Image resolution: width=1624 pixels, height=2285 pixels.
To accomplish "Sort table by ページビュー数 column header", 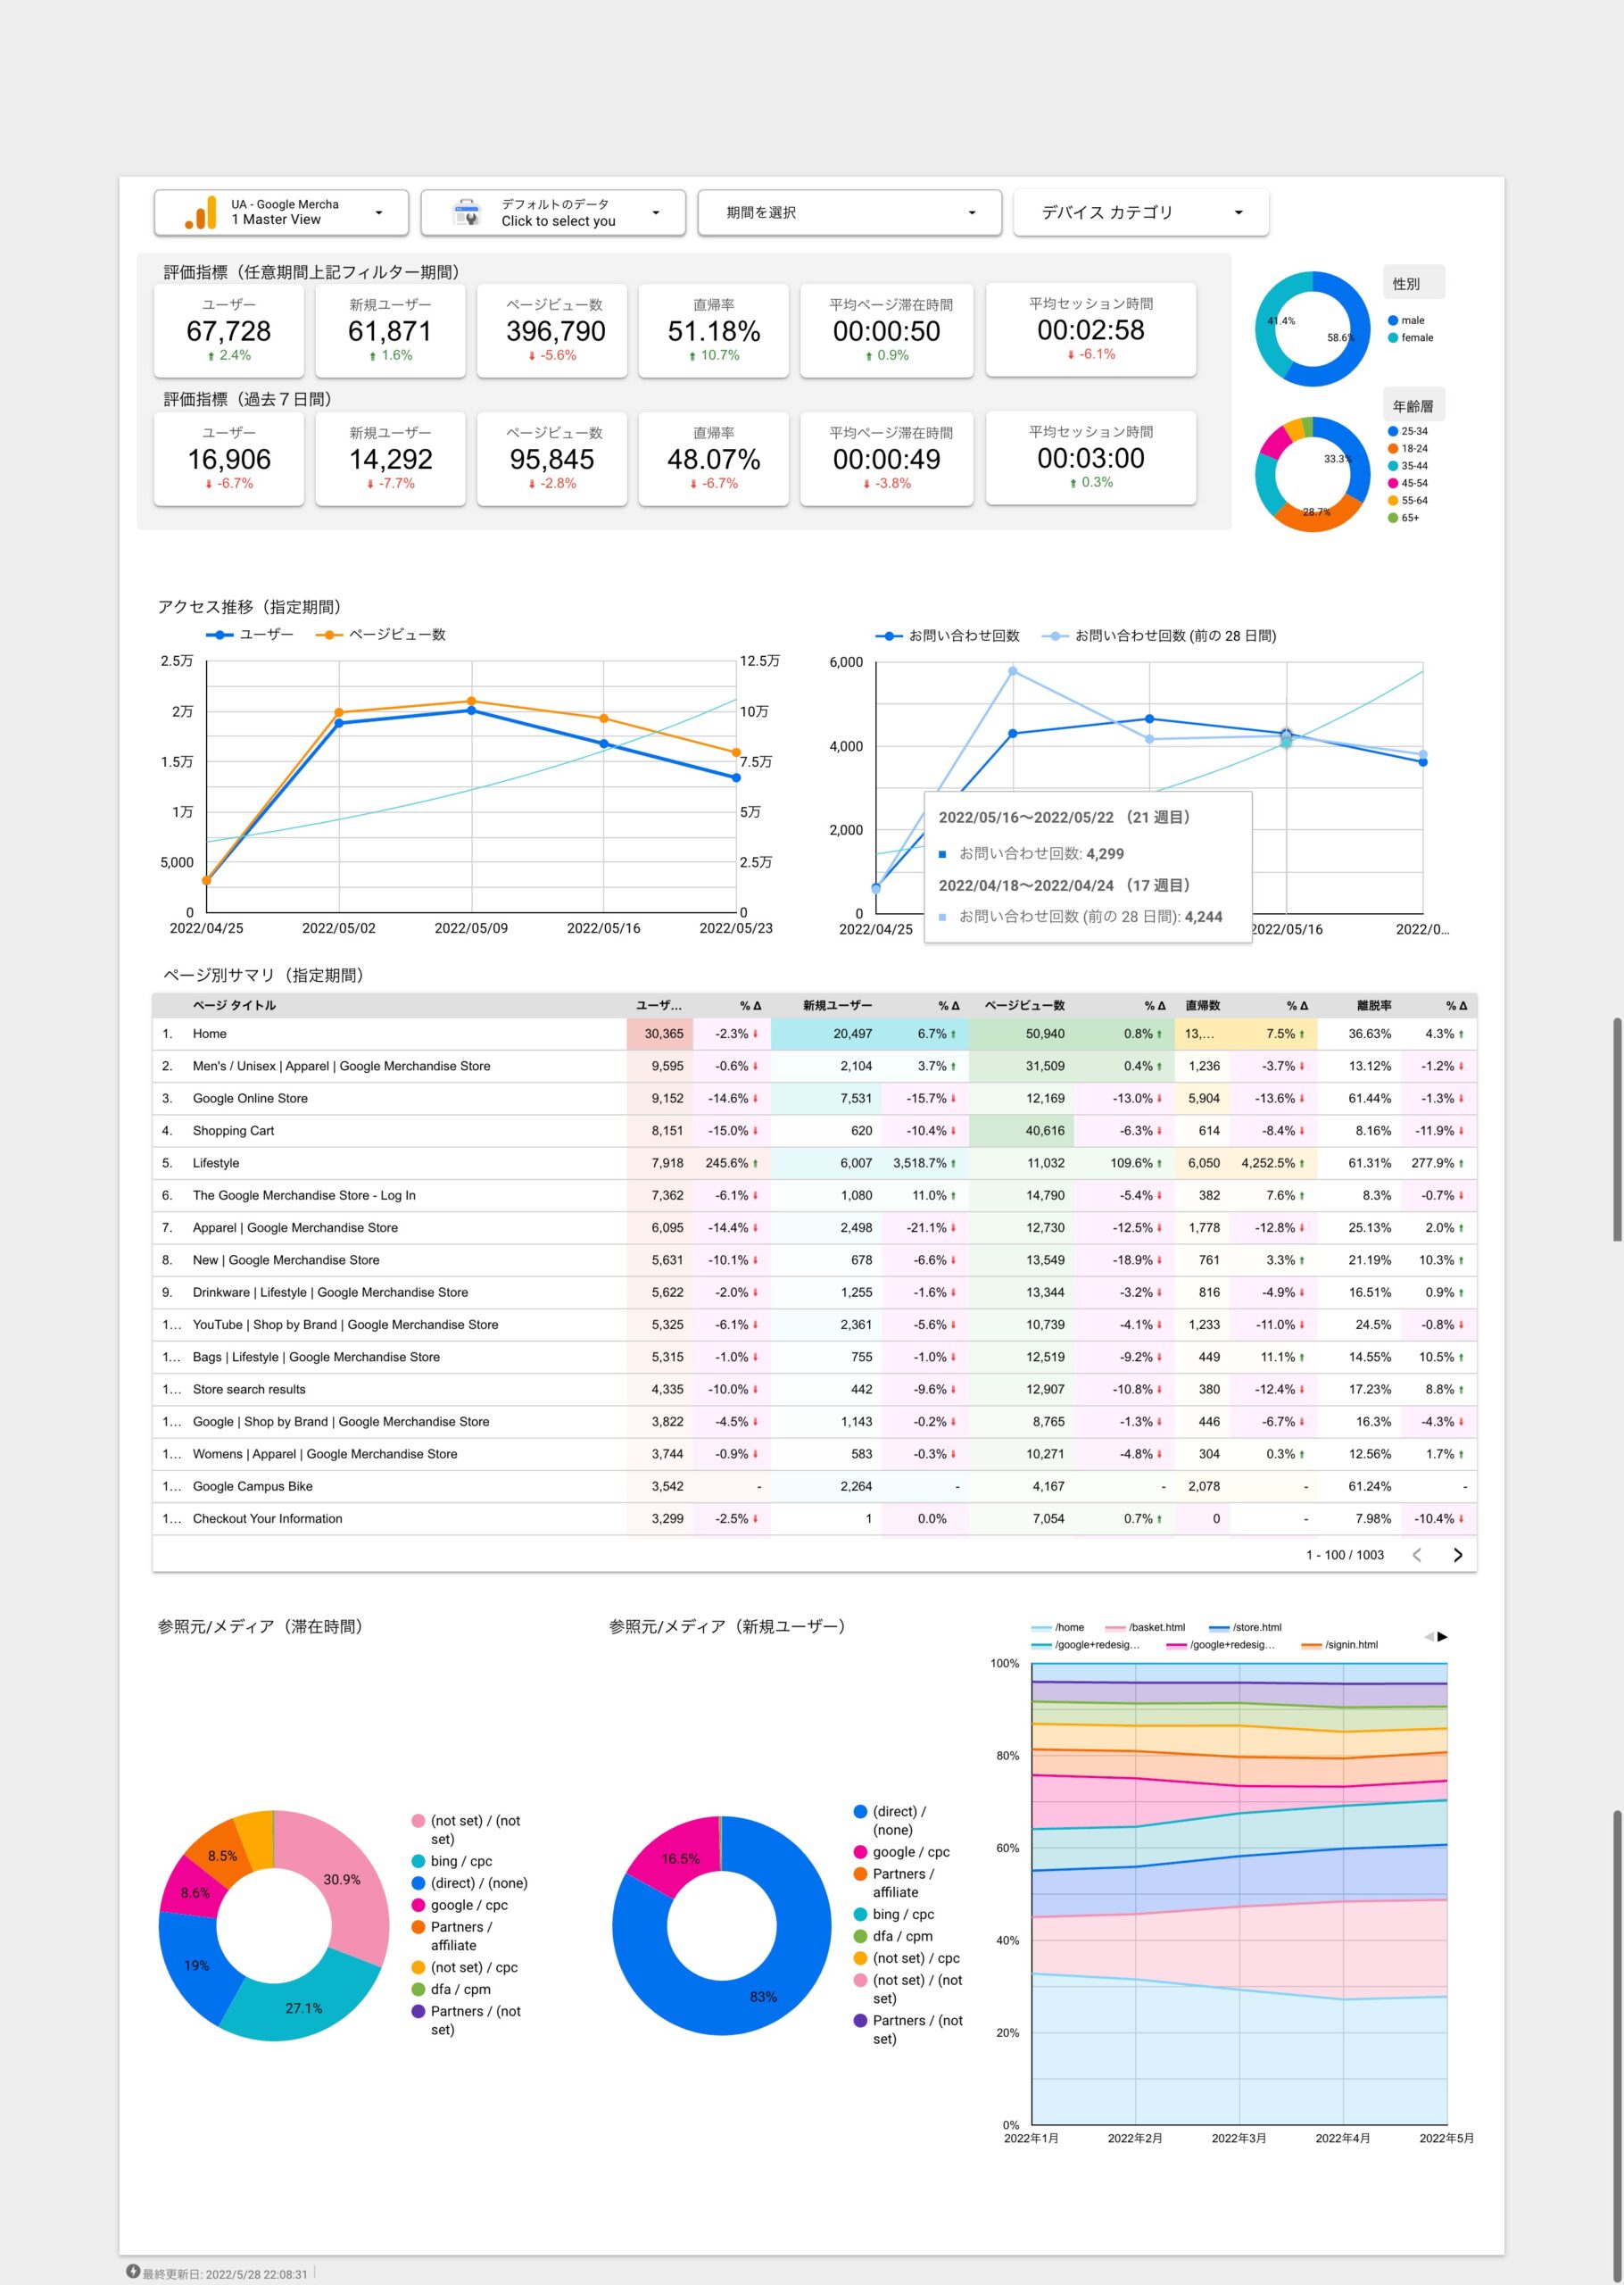I will click(1024, 1005).
